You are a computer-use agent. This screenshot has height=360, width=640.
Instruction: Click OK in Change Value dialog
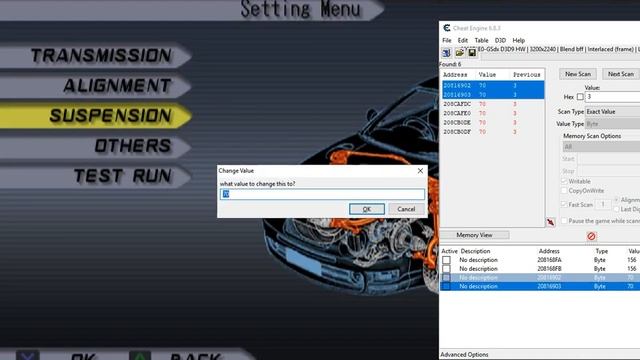367,209
